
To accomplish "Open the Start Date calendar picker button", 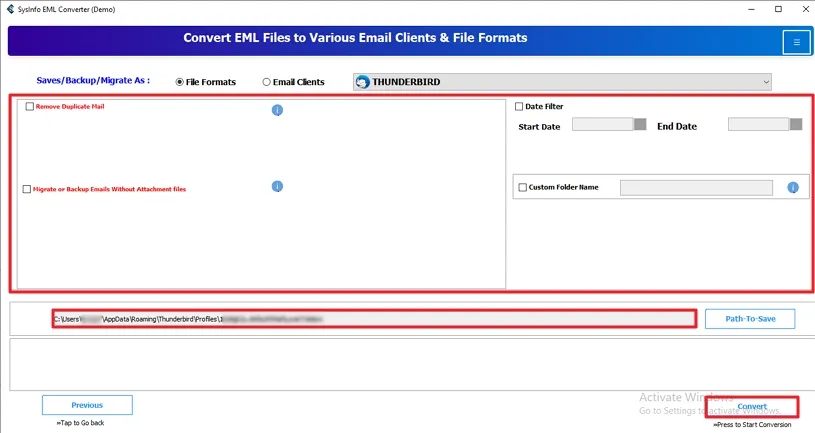I will click(x=640, y=124).
